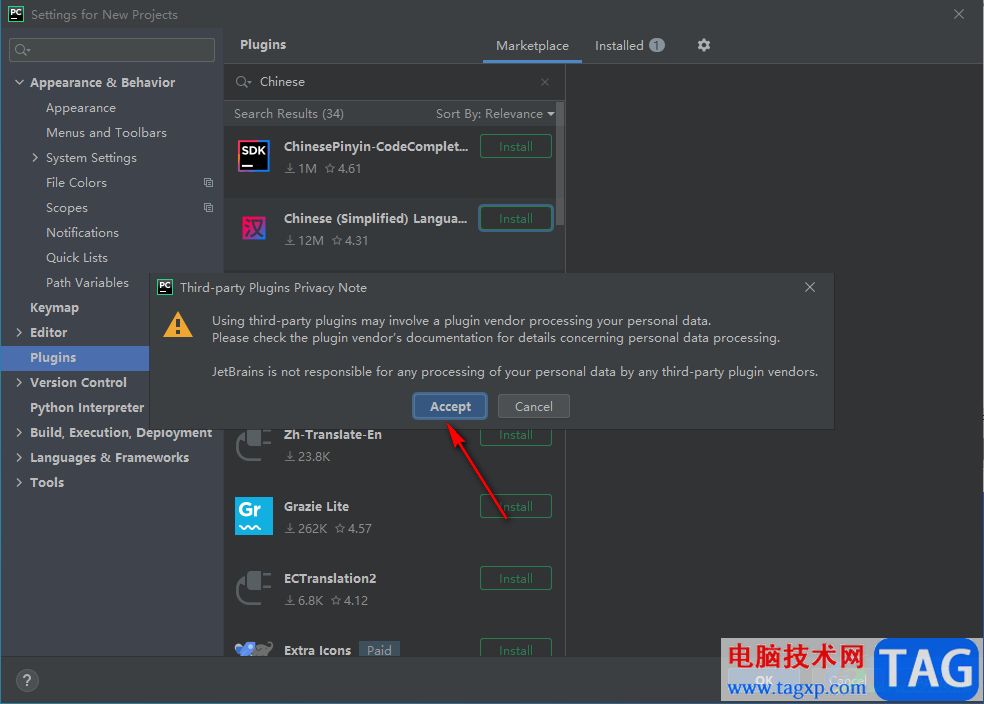The height and width of the screenshot is (704, 984).
Task: Click the warning triangle icon in dialog
Action: (178, 324)
